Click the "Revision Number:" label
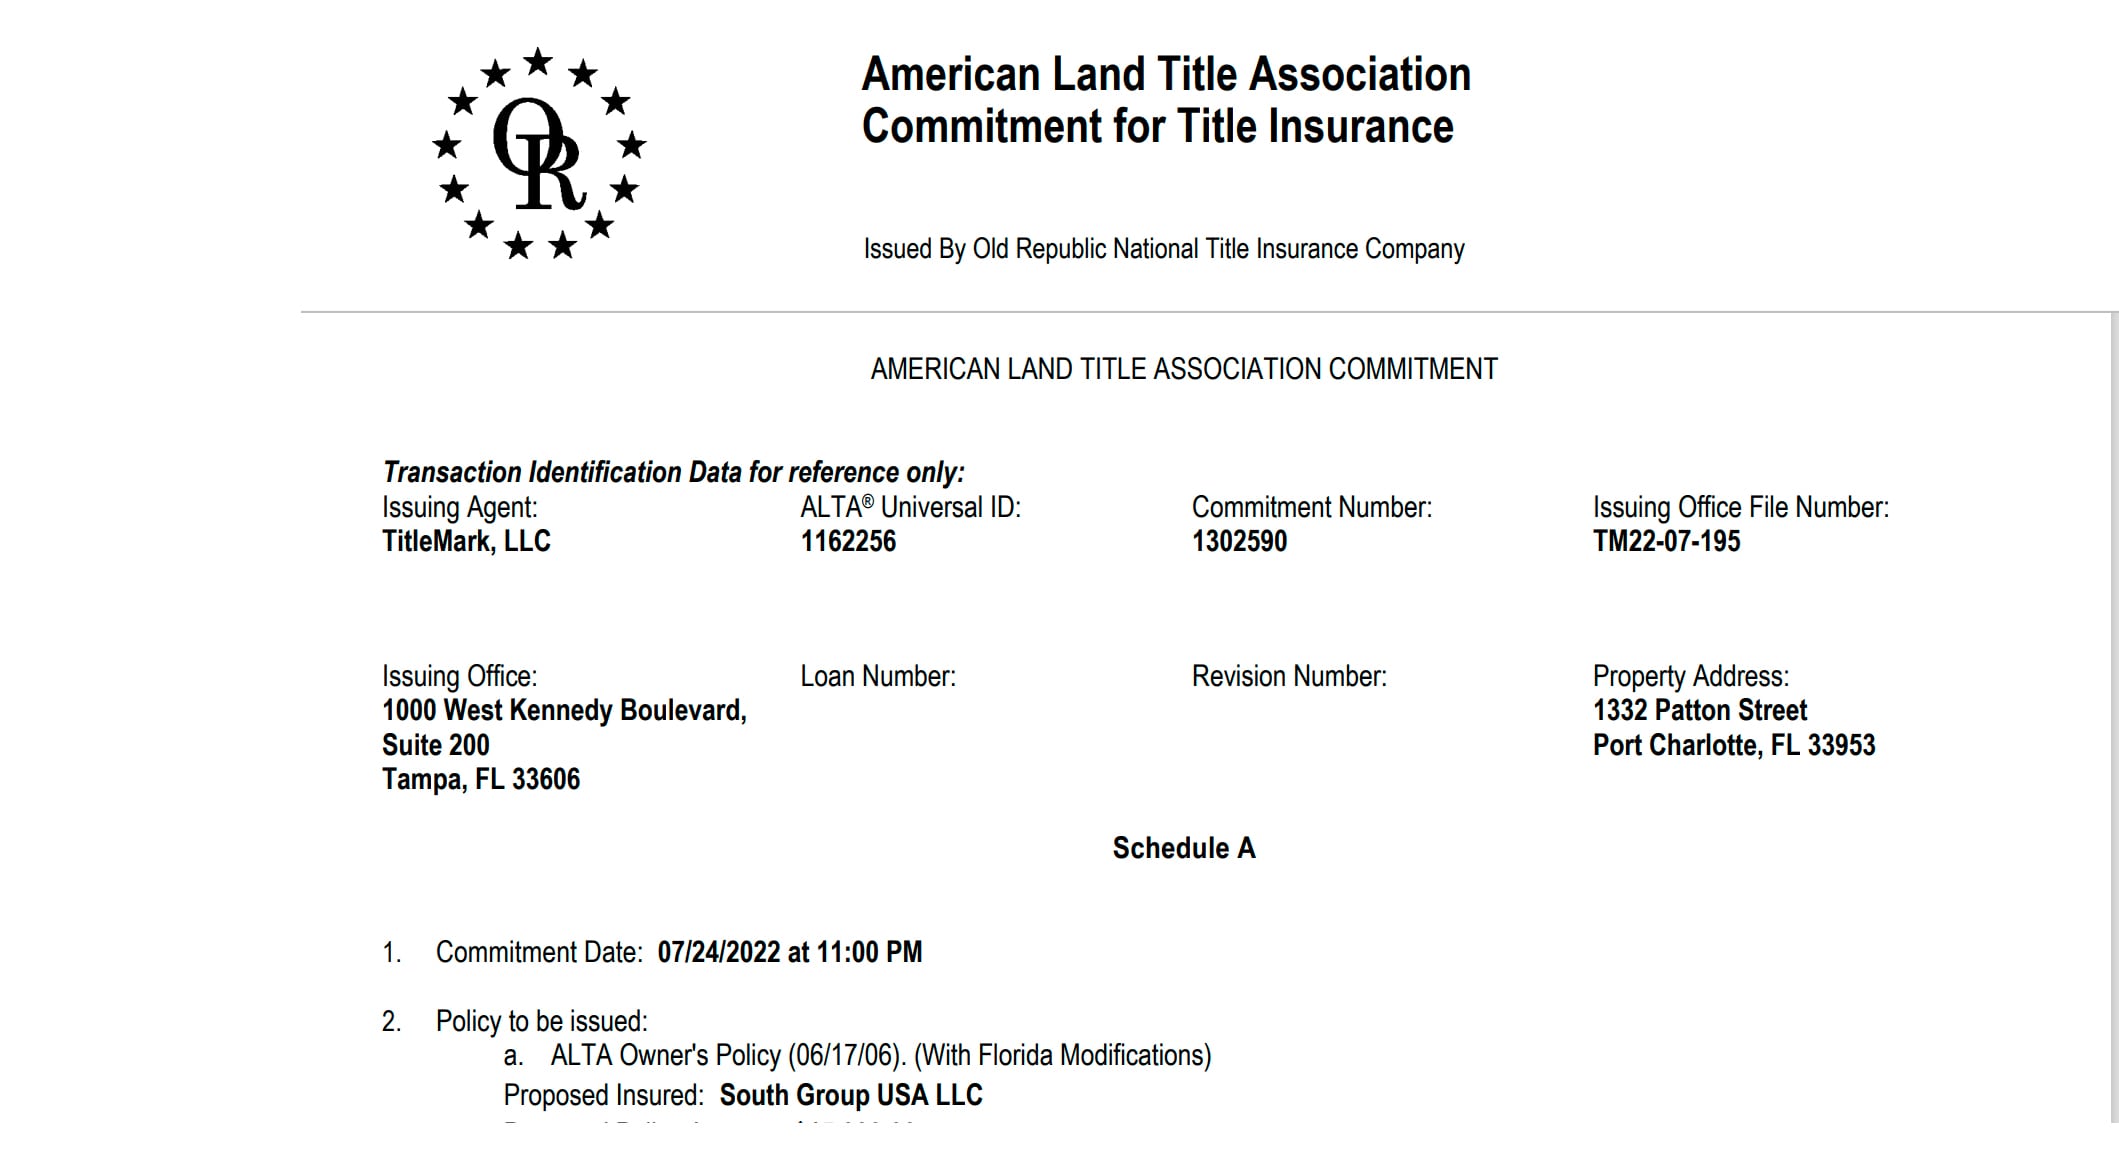The image size is (2119, 1166). click(x=1289, y=677)
